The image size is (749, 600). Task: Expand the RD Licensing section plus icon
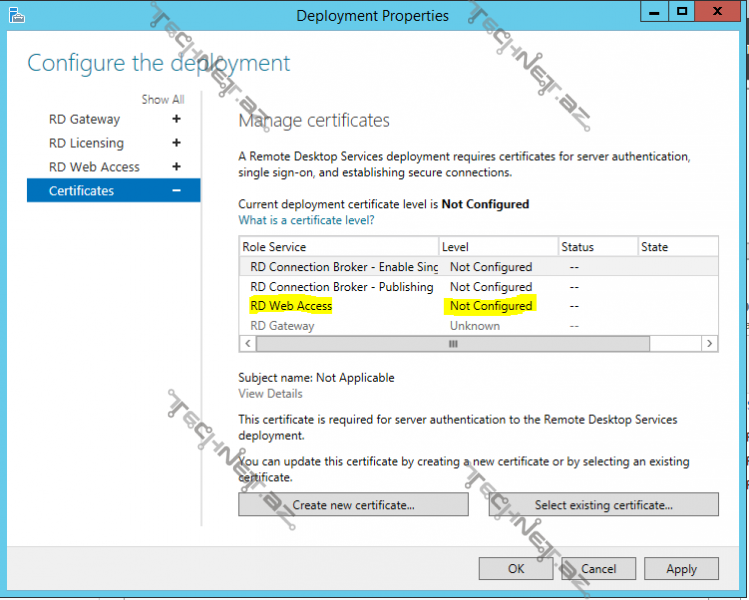click(177, 143)
